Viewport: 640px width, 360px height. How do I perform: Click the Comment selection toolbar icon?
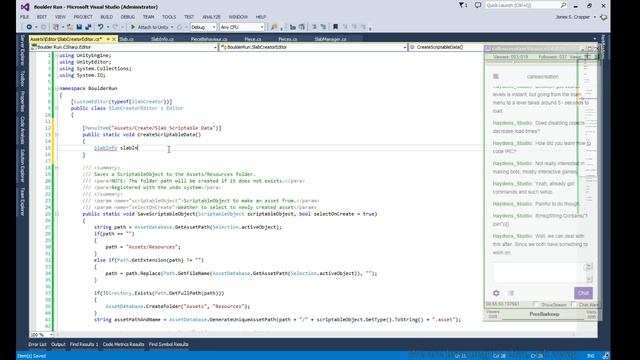tap(293, 27)
